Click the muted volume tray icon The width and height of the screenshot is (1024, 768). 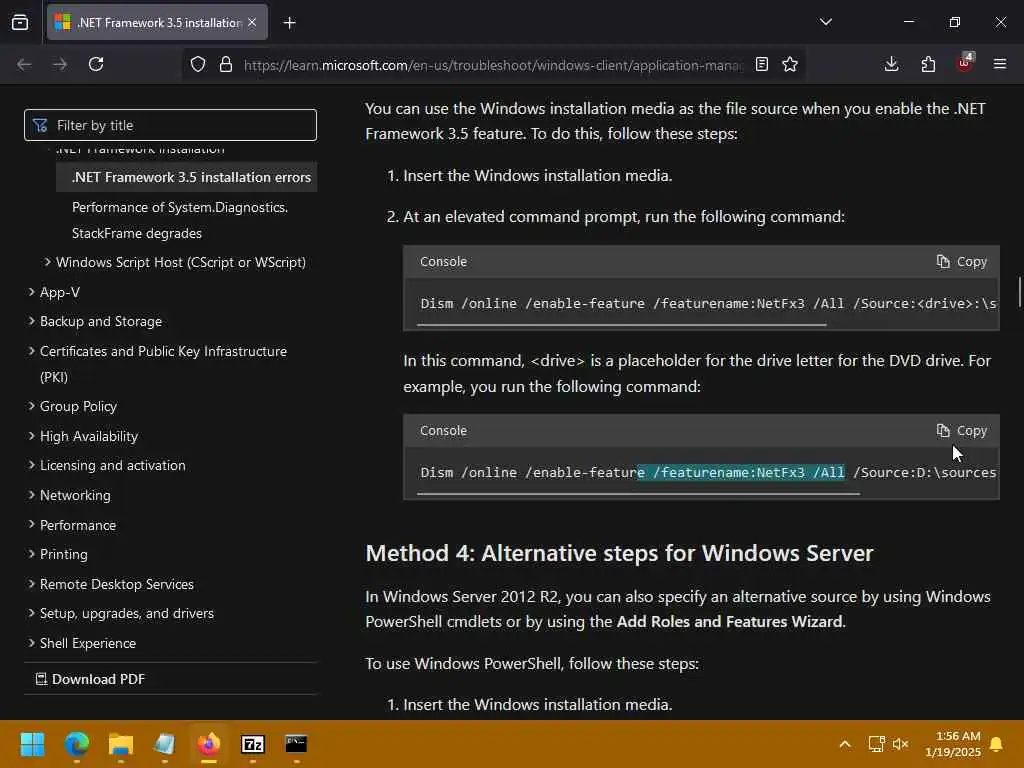pos(901,744)
